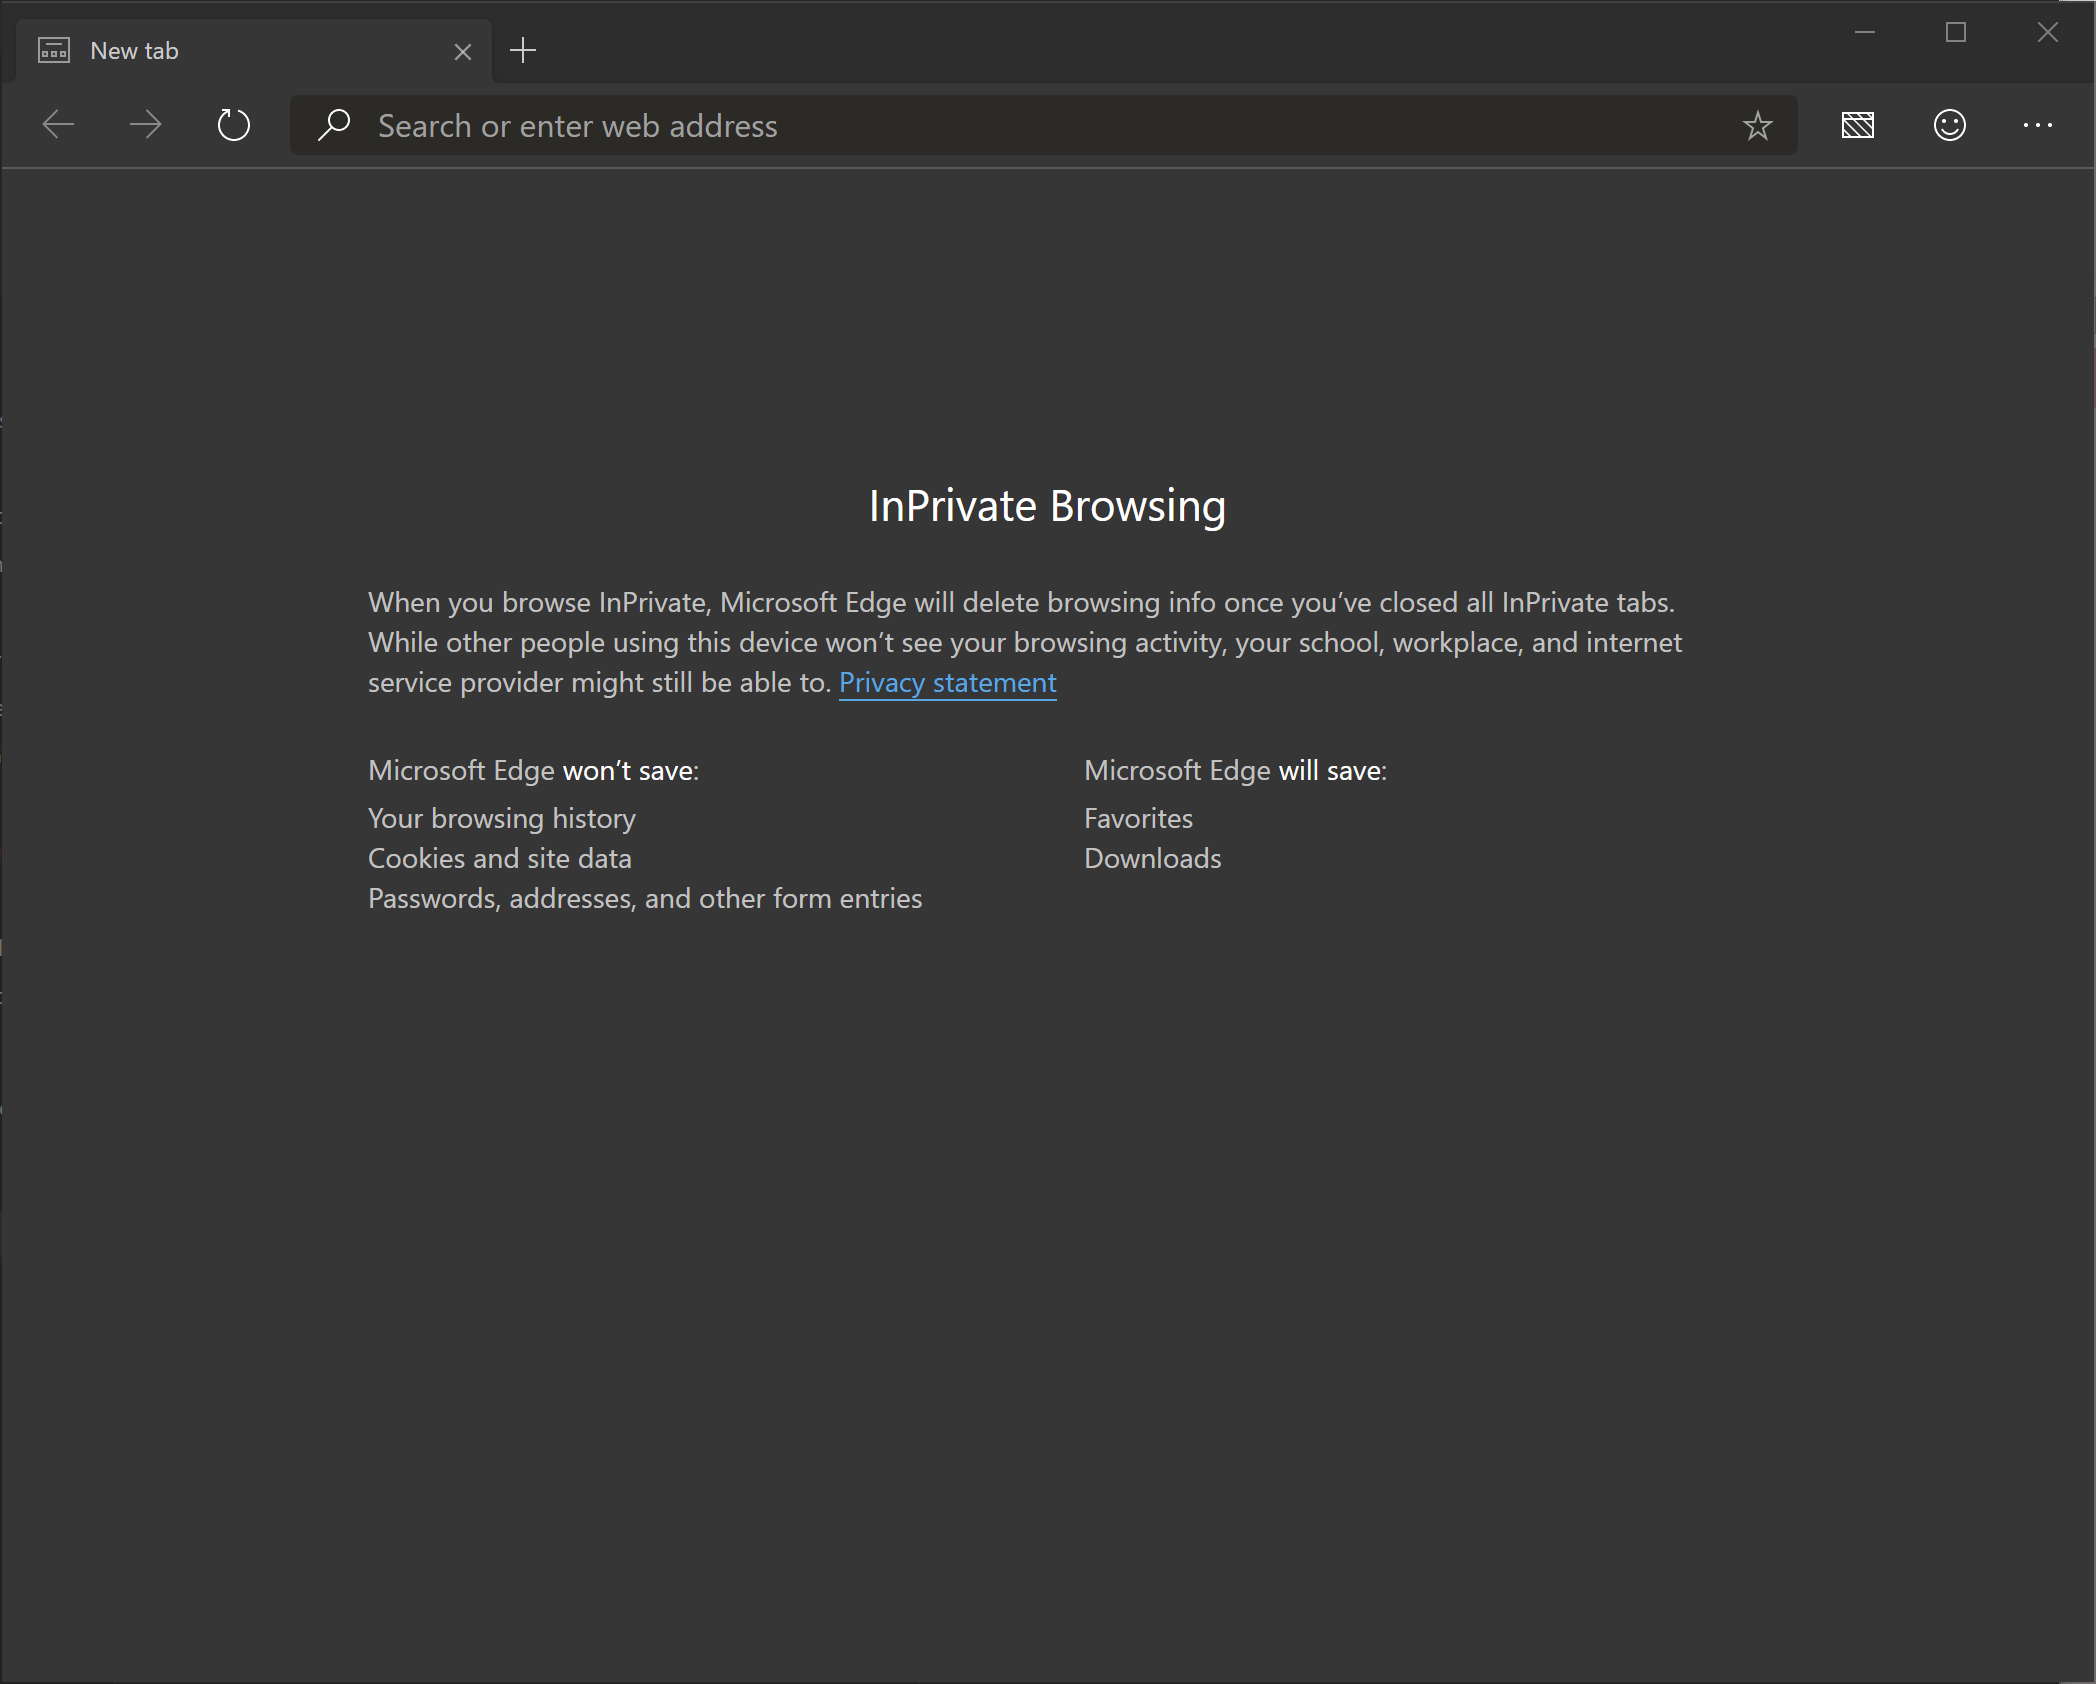Viewport: 2096px width, 1684px height.
Task: Click the search magnifier in the address bar
Action: [x=334, y=124]
